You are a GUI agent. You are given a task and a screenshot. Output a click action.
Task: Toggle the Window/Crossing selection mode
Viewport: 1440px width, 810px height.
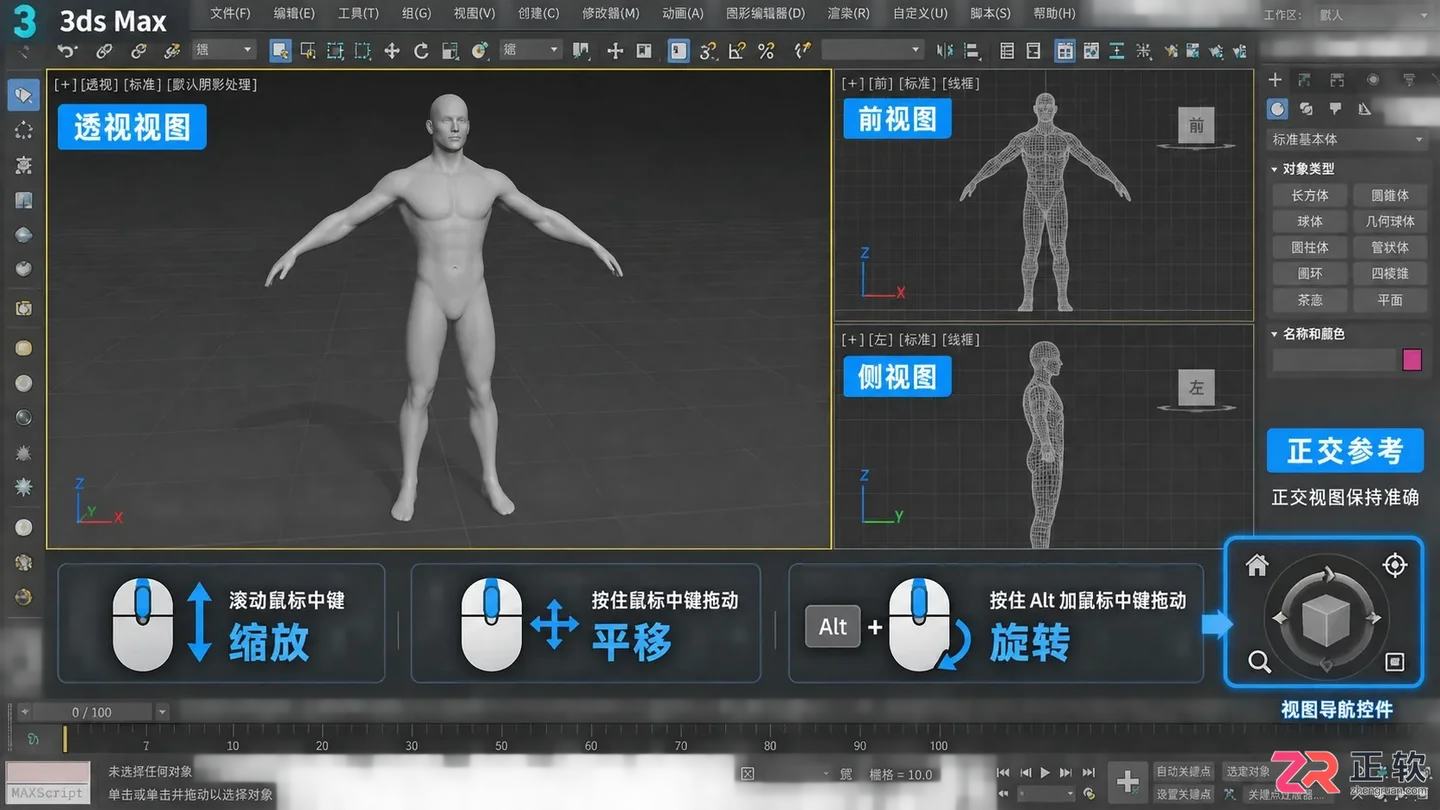coord(362,50)
